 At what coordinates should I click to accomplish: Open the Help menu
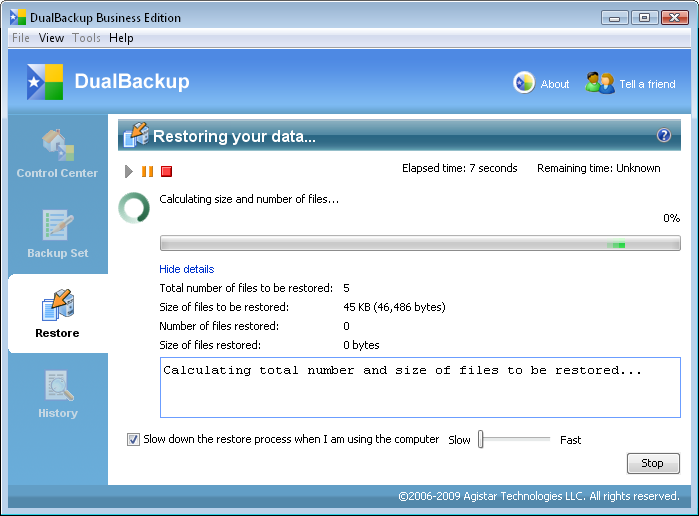(121, 38)
